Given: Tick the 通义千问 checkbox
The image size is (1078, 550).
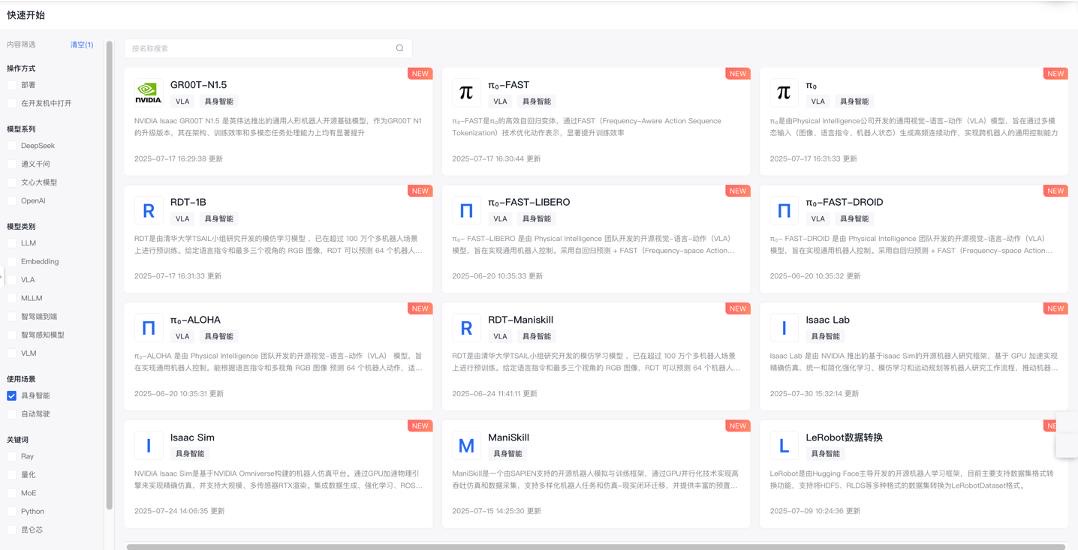Looking at the screenshot, I should pos(12,164).
